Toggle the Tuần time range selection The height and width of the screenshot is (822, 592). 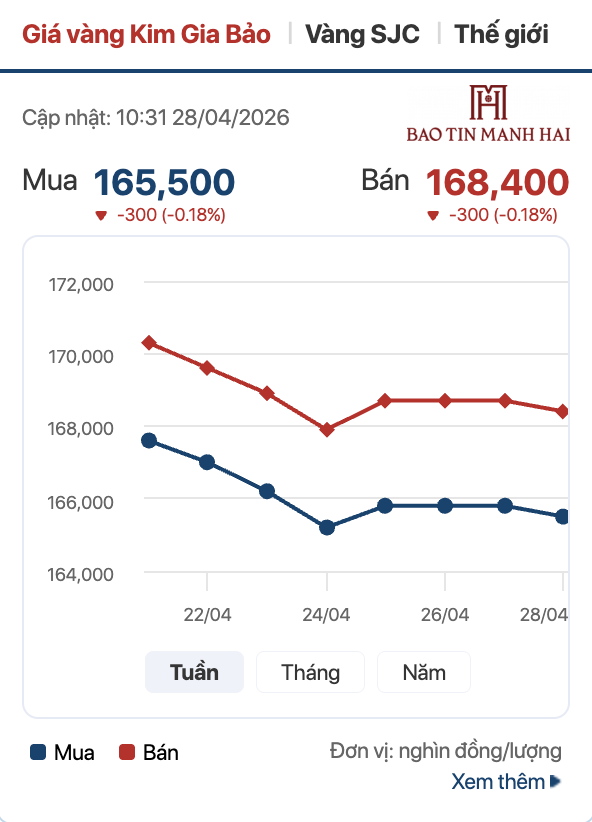(x=194, y=672)
